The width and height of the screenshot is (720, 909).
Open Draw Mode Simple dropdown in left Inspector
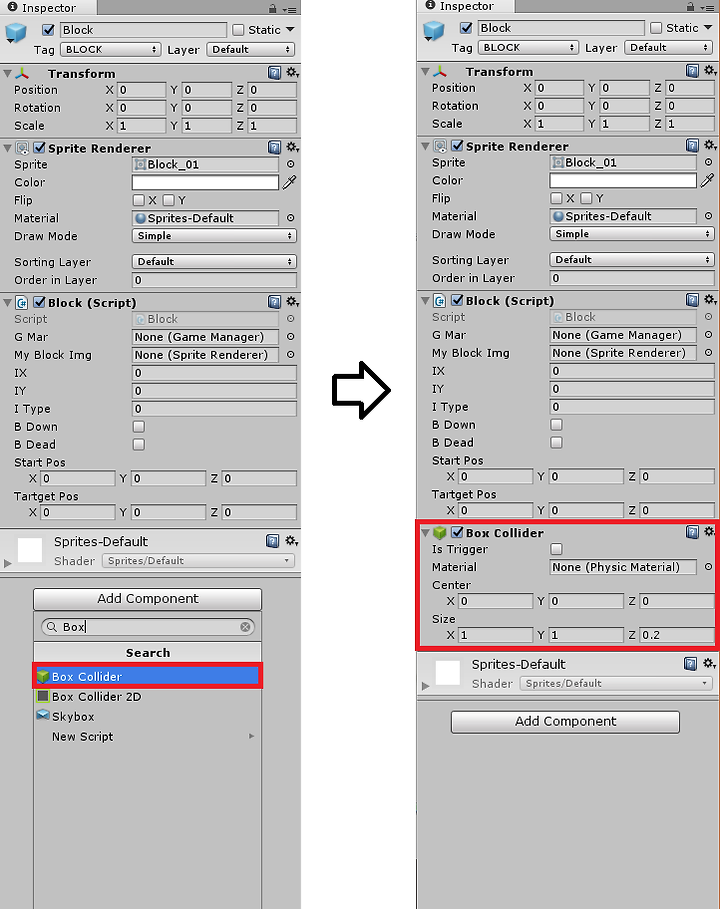pos(214,236)
